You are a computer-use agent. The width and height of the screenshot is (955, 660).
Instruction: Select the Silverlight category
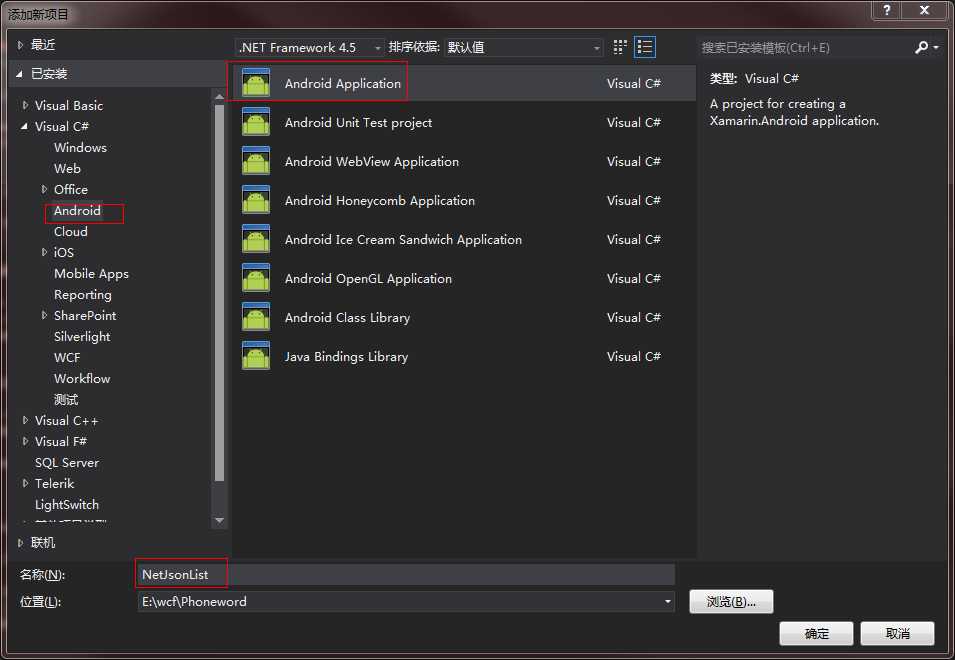(x=82, y=337)
